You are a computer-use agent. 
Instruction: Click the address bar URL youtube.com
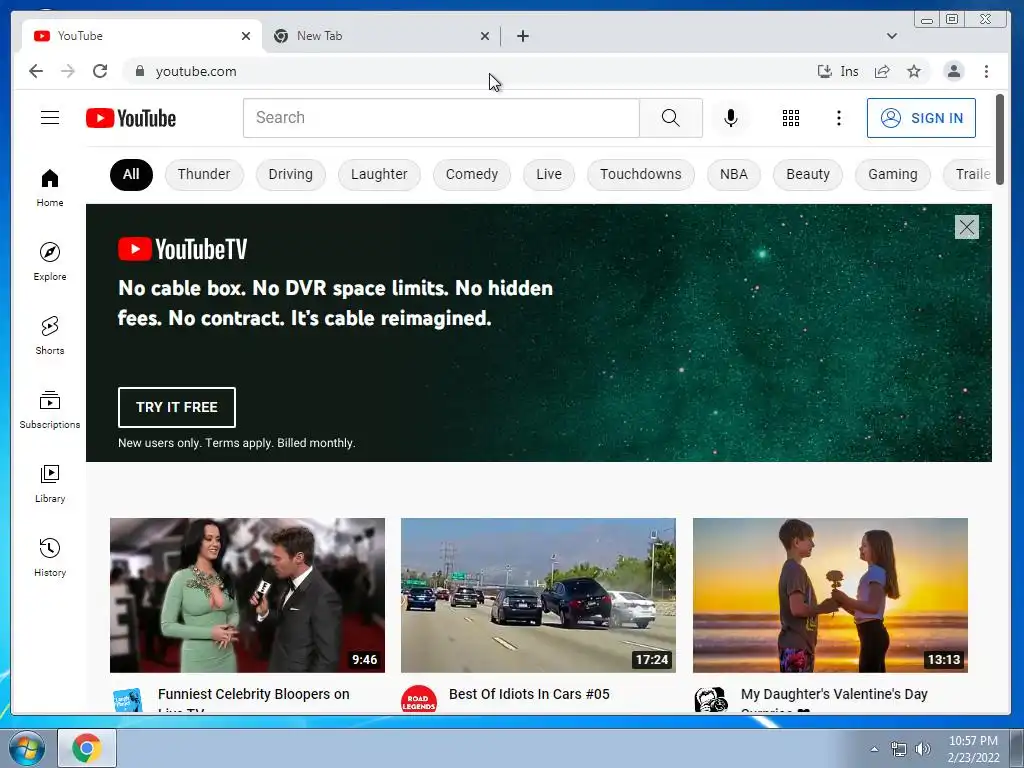coord(196,71)
